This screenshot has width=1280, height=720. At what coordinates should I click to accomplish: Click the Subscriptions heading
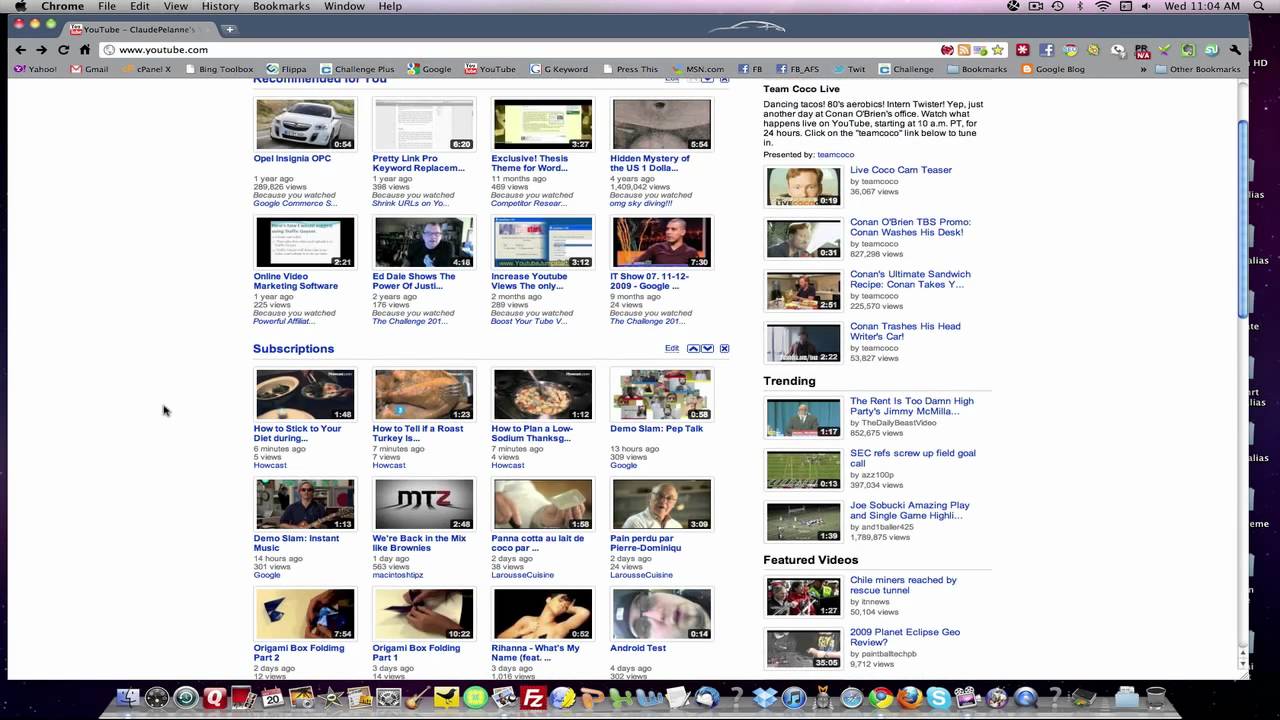293,348
